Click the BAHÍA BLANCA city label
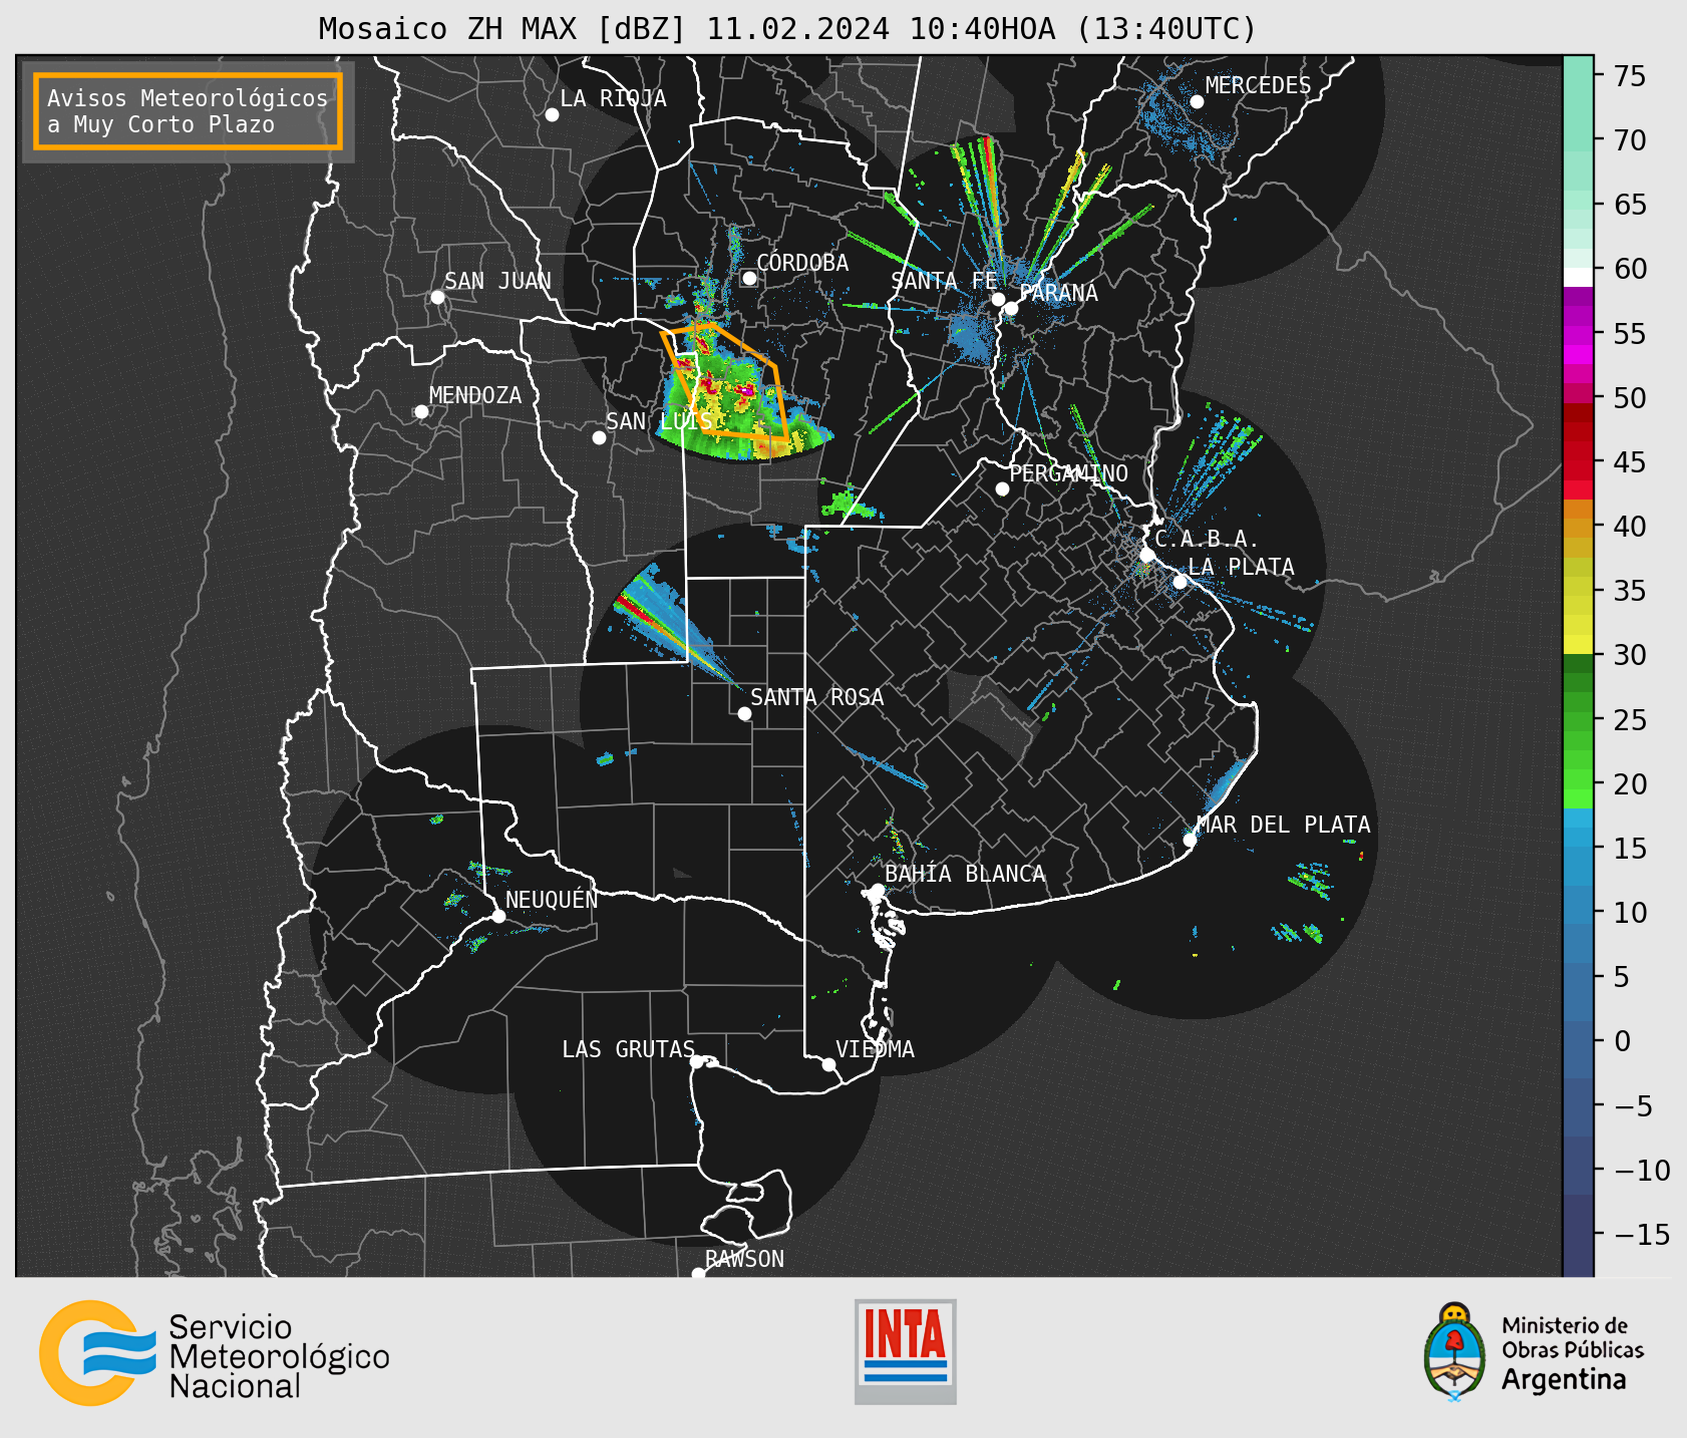1687x1438 pixels. (x=965, y=874)
